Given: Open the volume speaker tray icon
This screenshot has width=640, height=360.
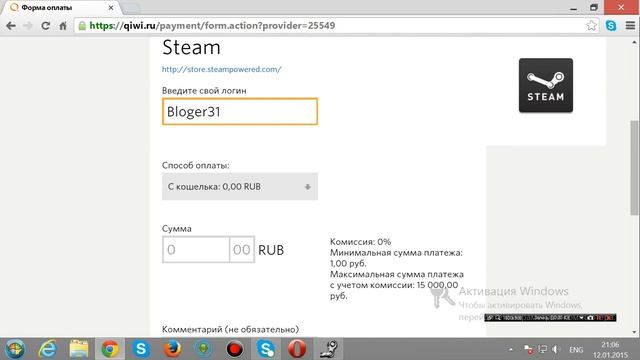Looking at the screenshot, I should (x=556, y=350).
